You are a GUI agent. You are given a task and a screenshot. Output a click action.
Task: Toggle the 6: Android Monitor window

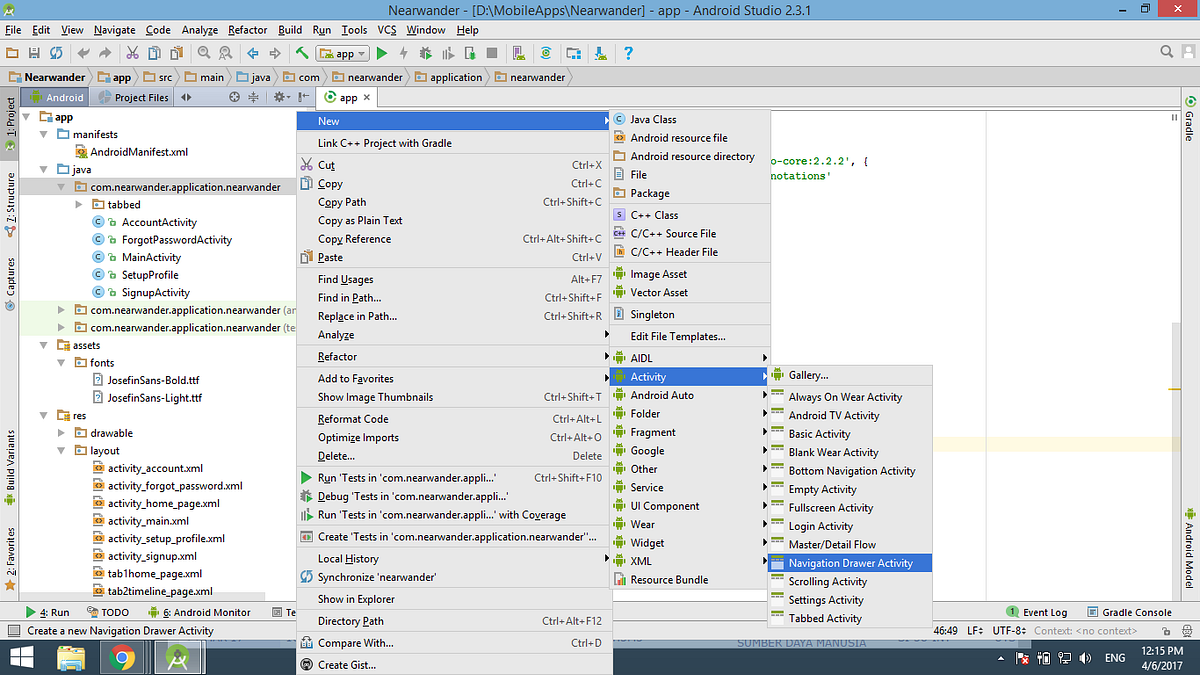(x=198, y=612)
